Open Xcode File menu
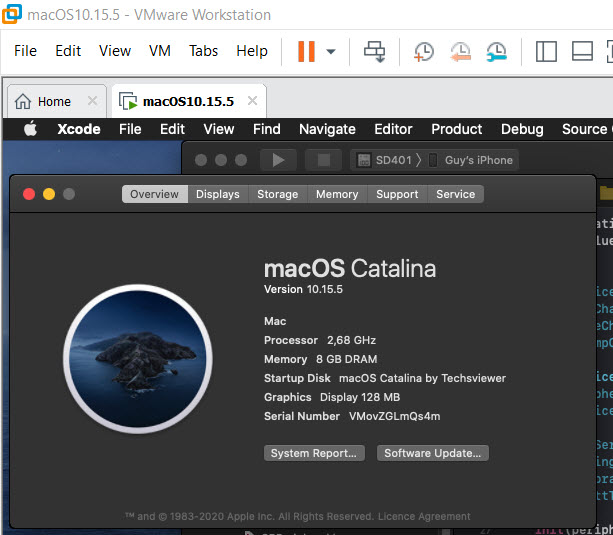613x535 pixels. coord(130,129)
